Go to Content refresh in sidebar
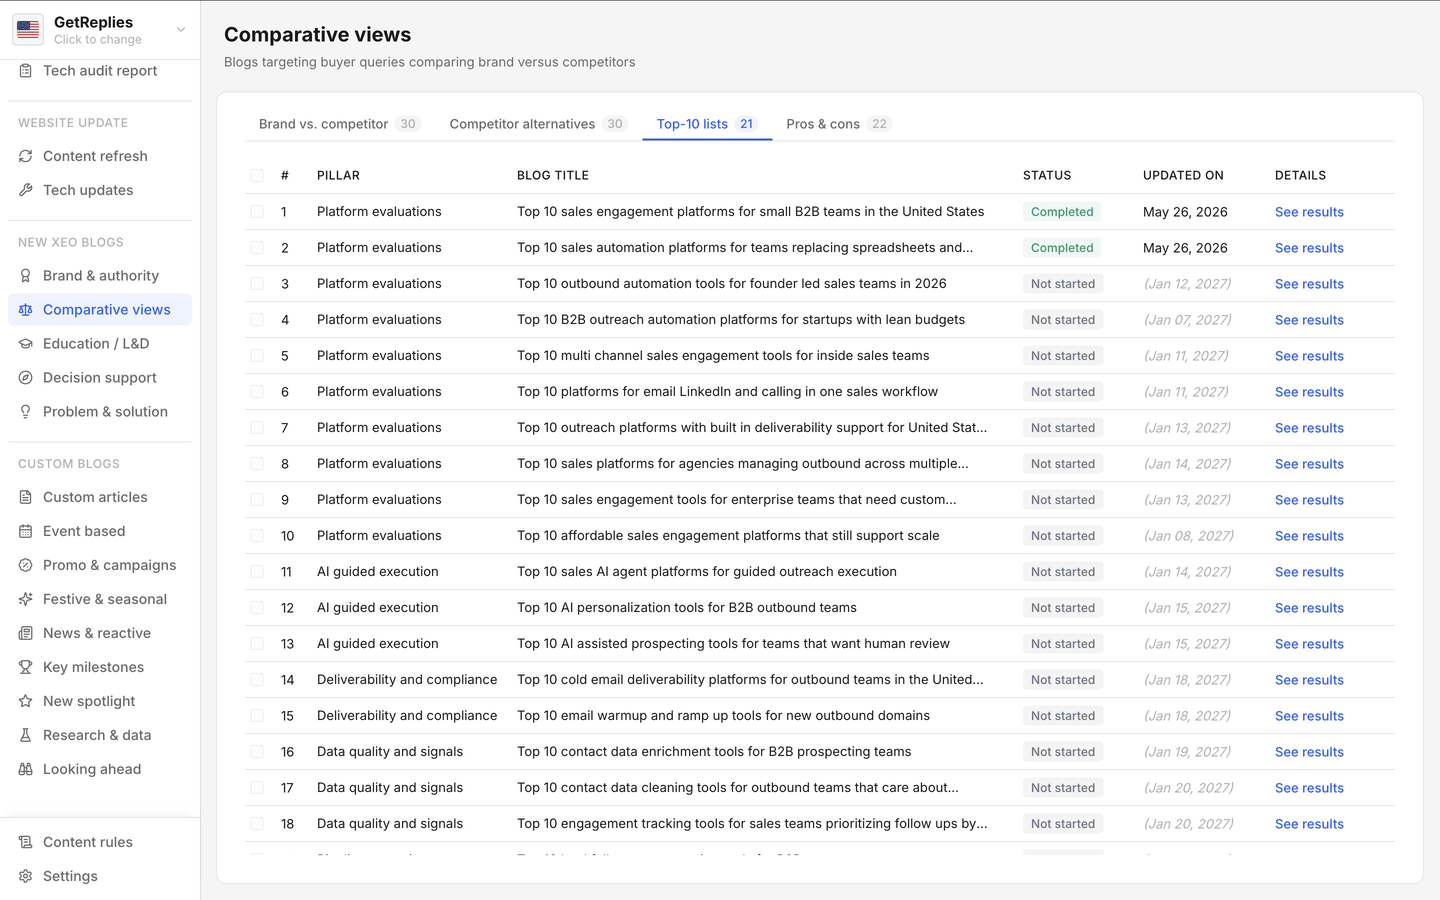Screen dimensions: 1440x900 pos(100,156)
